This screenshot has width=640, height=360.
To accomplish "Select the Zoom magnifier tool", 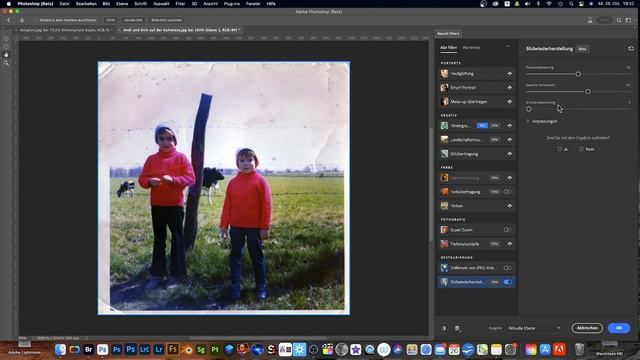I will (x=6, y=63).
